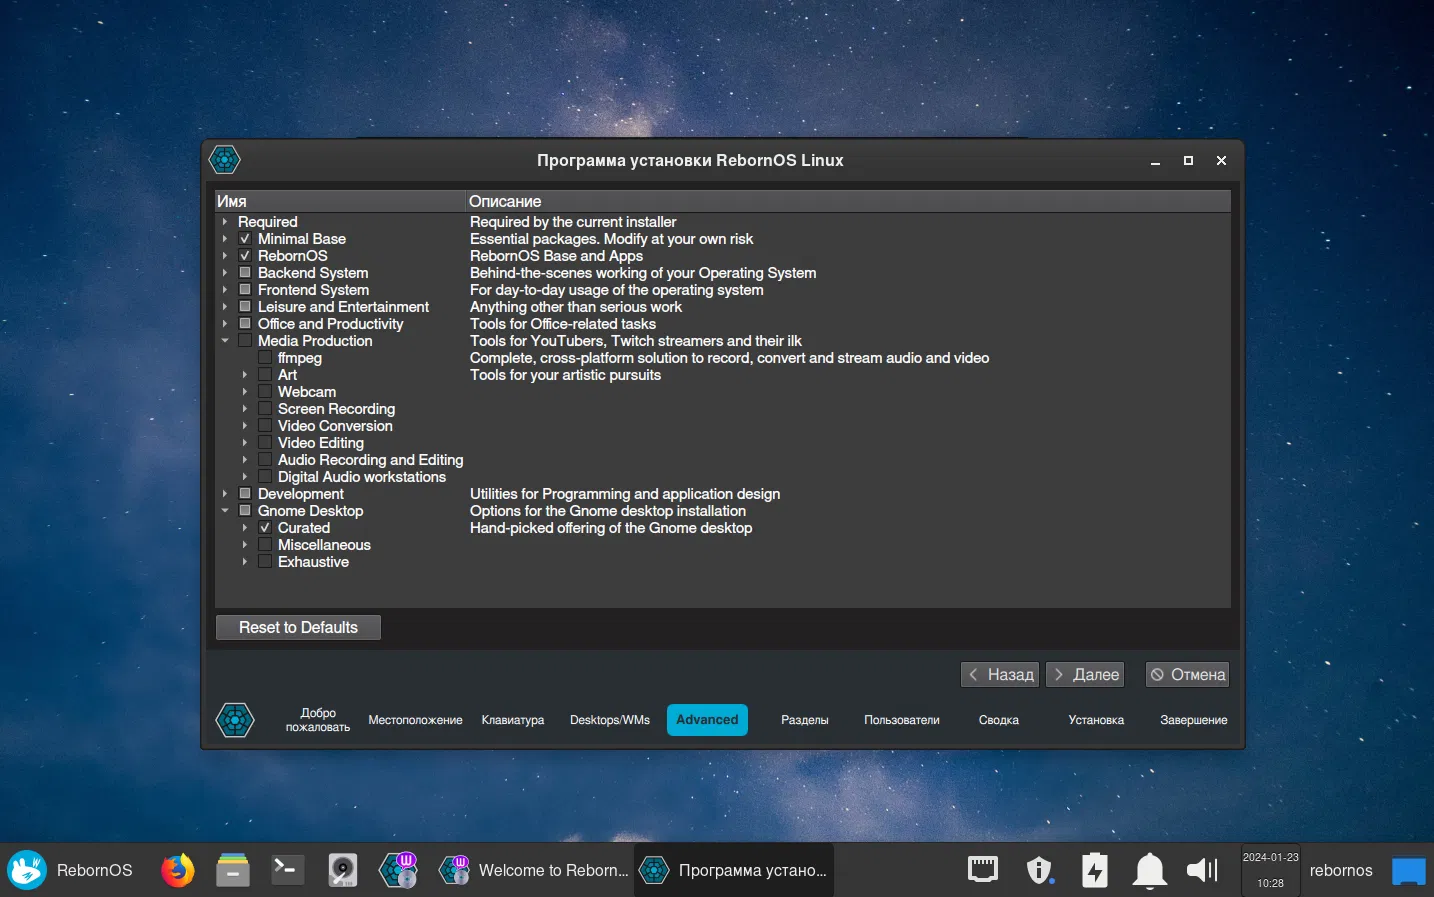Show notifications via the bell icon
Viewport: 1434px width, 897px height.
click(1150, 870)
